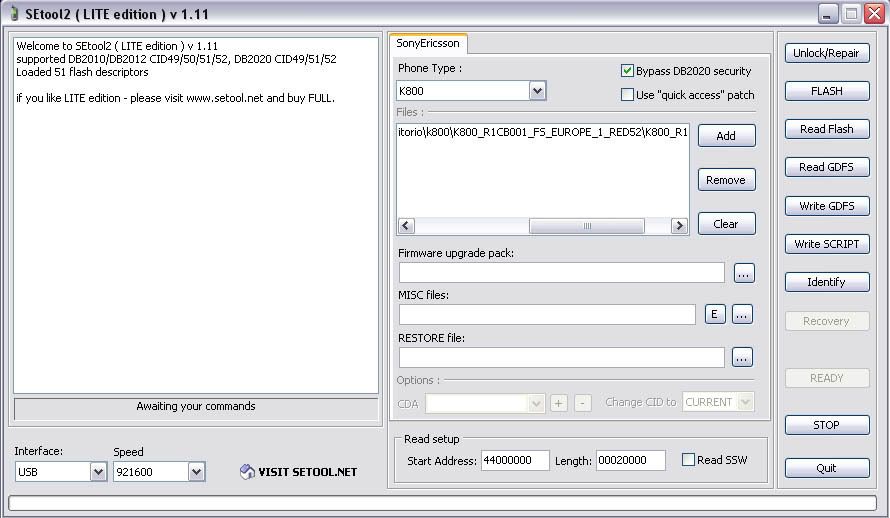Click the Start Address field 44000000
Viewport: 890px width, 518px height.
click(x=515, y=460)
